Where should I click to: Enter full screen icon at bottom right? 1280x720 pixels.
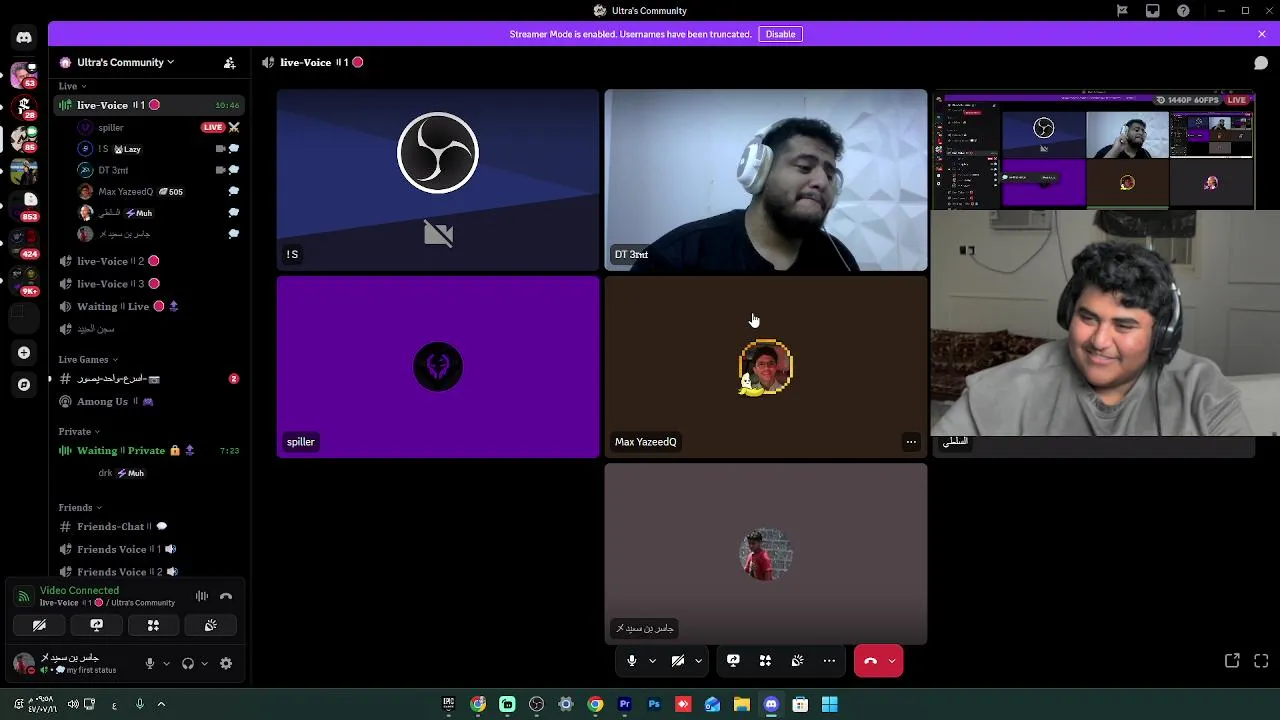(x=1261, y=660)
